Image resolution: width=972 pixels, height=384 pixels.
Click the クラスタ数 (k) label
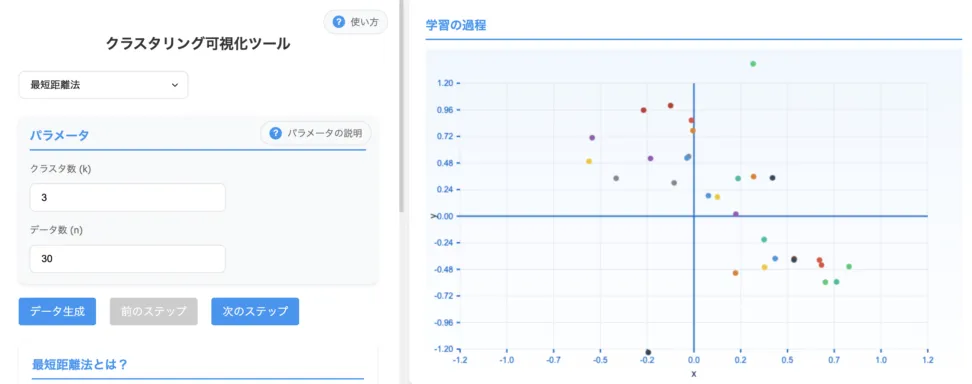61,169
